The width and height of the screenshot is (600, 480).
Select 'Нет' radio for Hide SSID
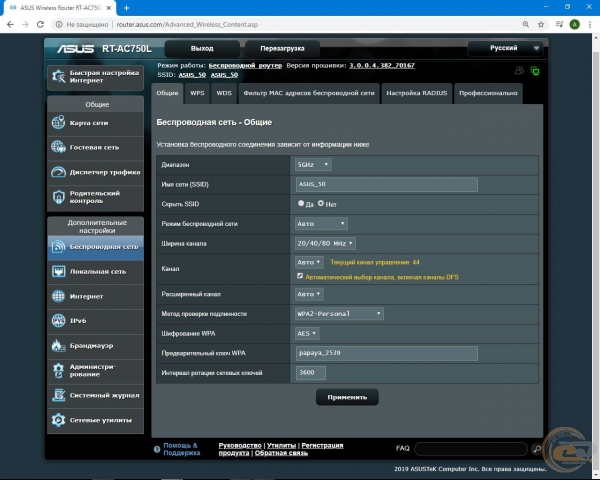pyautogui.click(x=321, y=203)
